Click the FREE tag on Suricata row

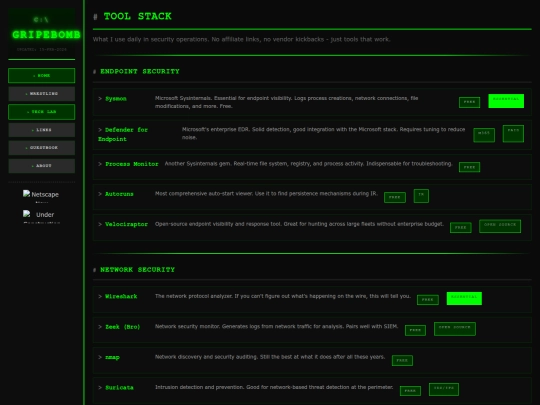(410, 391)
